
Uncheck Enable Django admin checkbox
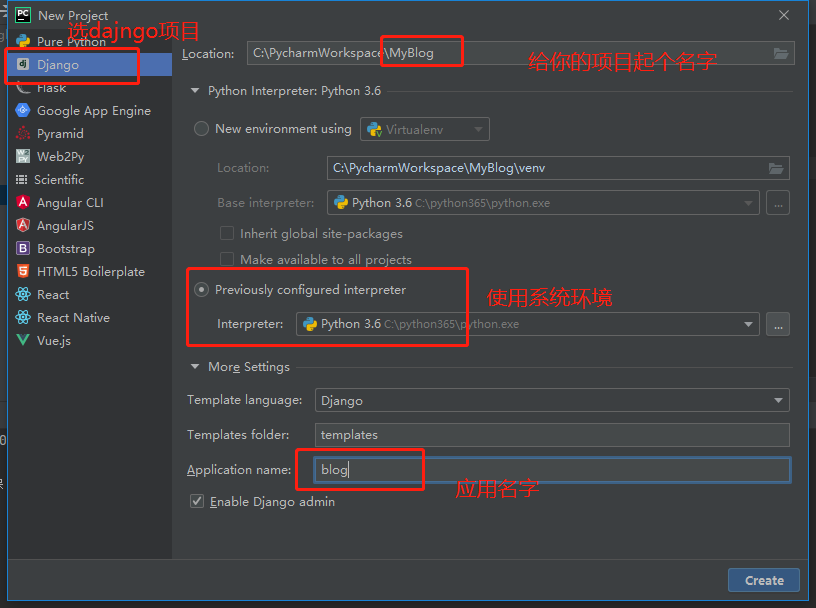pos(197,501)
